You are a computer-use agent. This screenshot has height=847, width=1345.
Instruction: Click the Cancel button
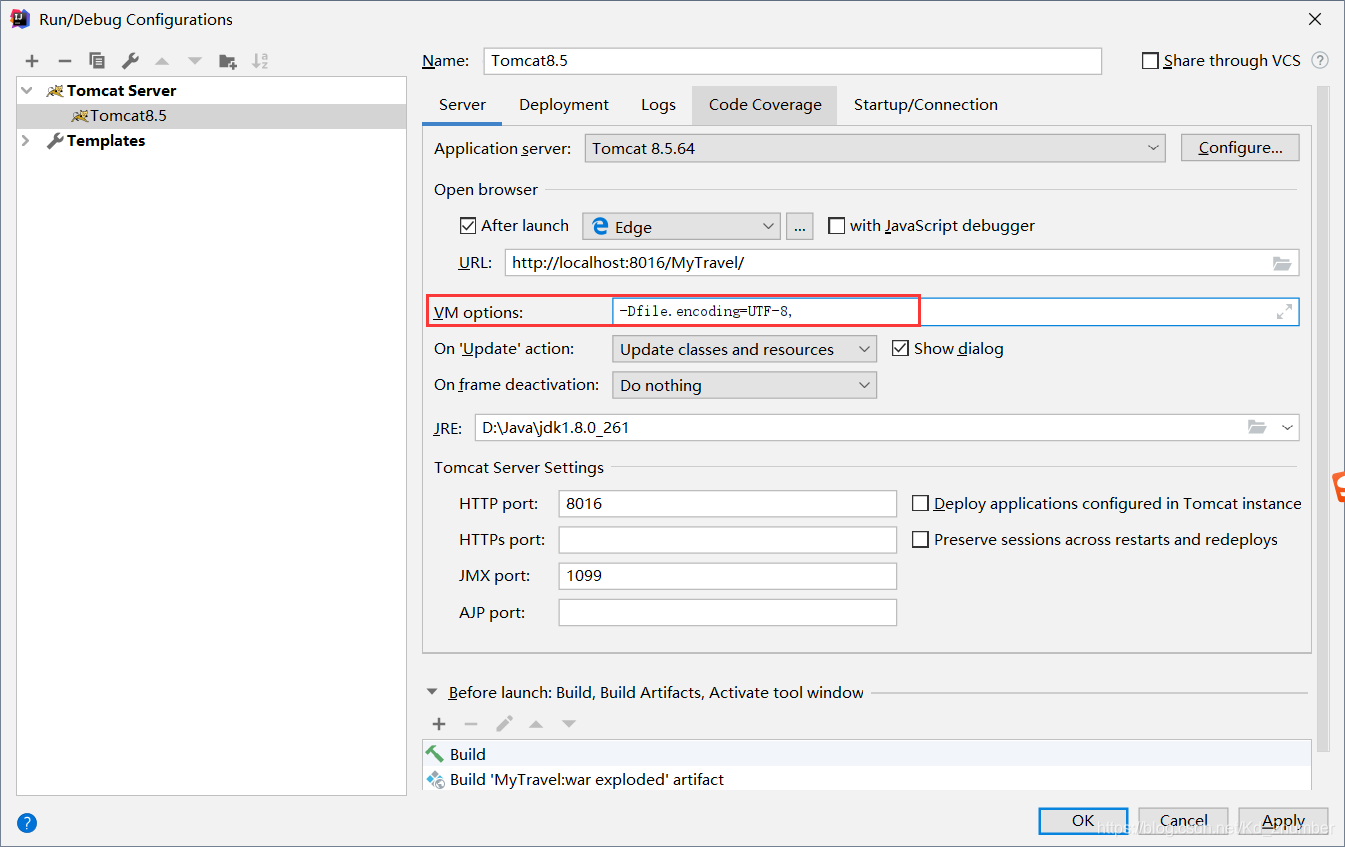(1183, 821)
